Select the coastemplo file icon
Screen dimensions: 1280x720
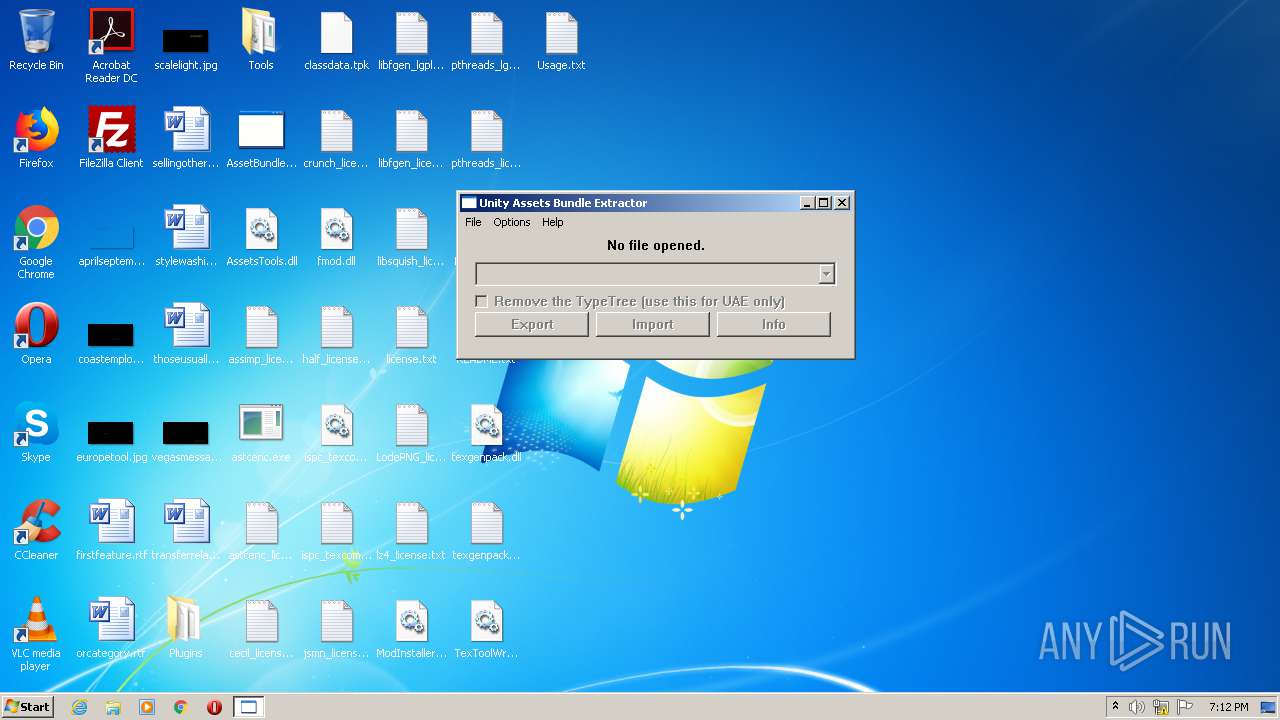(111, 340)
